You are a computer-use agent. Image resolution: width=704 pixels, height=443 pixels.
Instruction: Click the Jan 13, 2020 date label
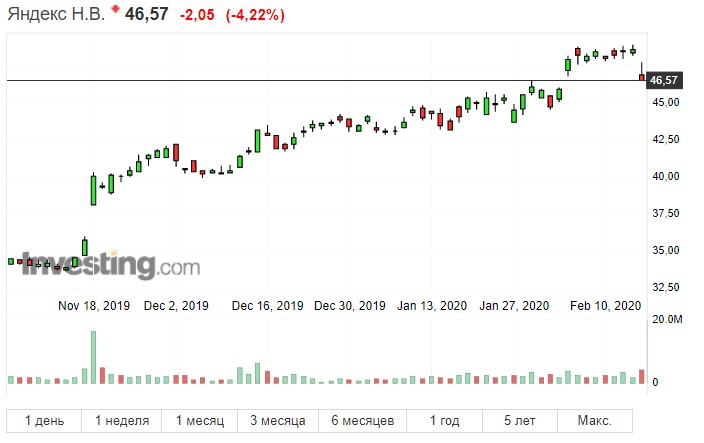pyautogui.click(x=432, y=306)
